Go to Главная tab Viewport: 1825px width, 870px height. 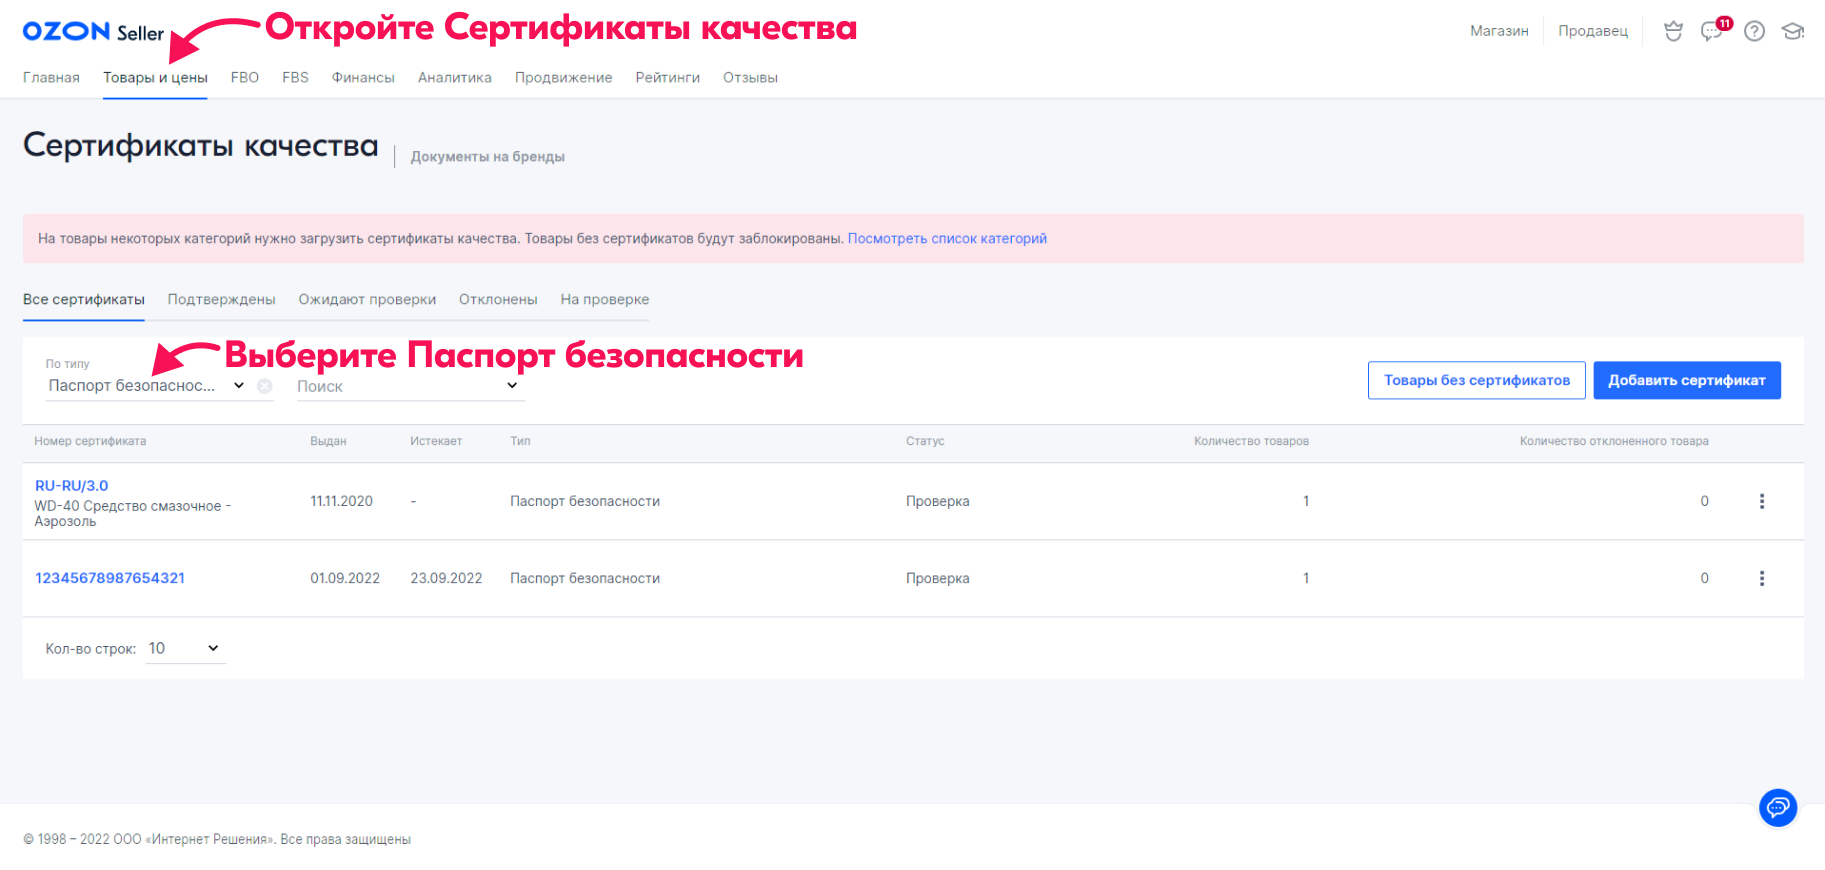[51, 77]
